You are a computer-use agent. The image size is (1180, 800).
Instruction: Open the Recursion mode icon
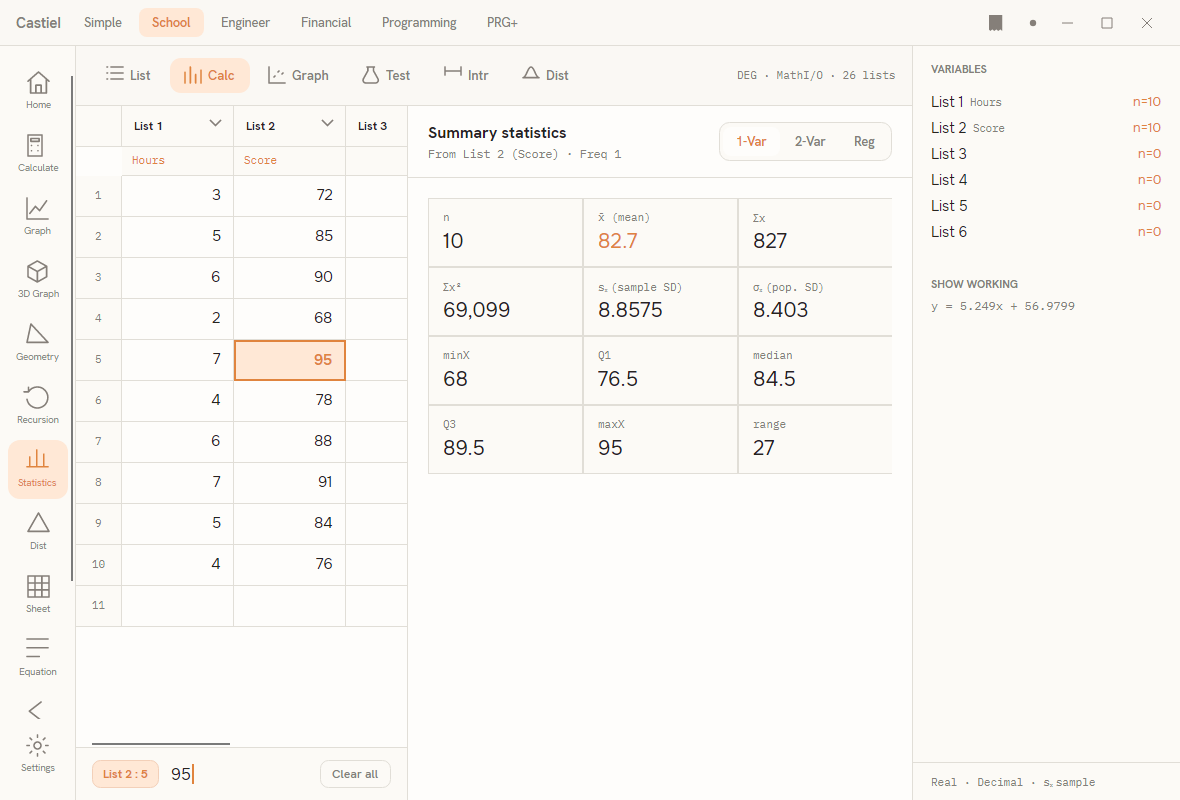pyautogui.click(x=38, y=406)
